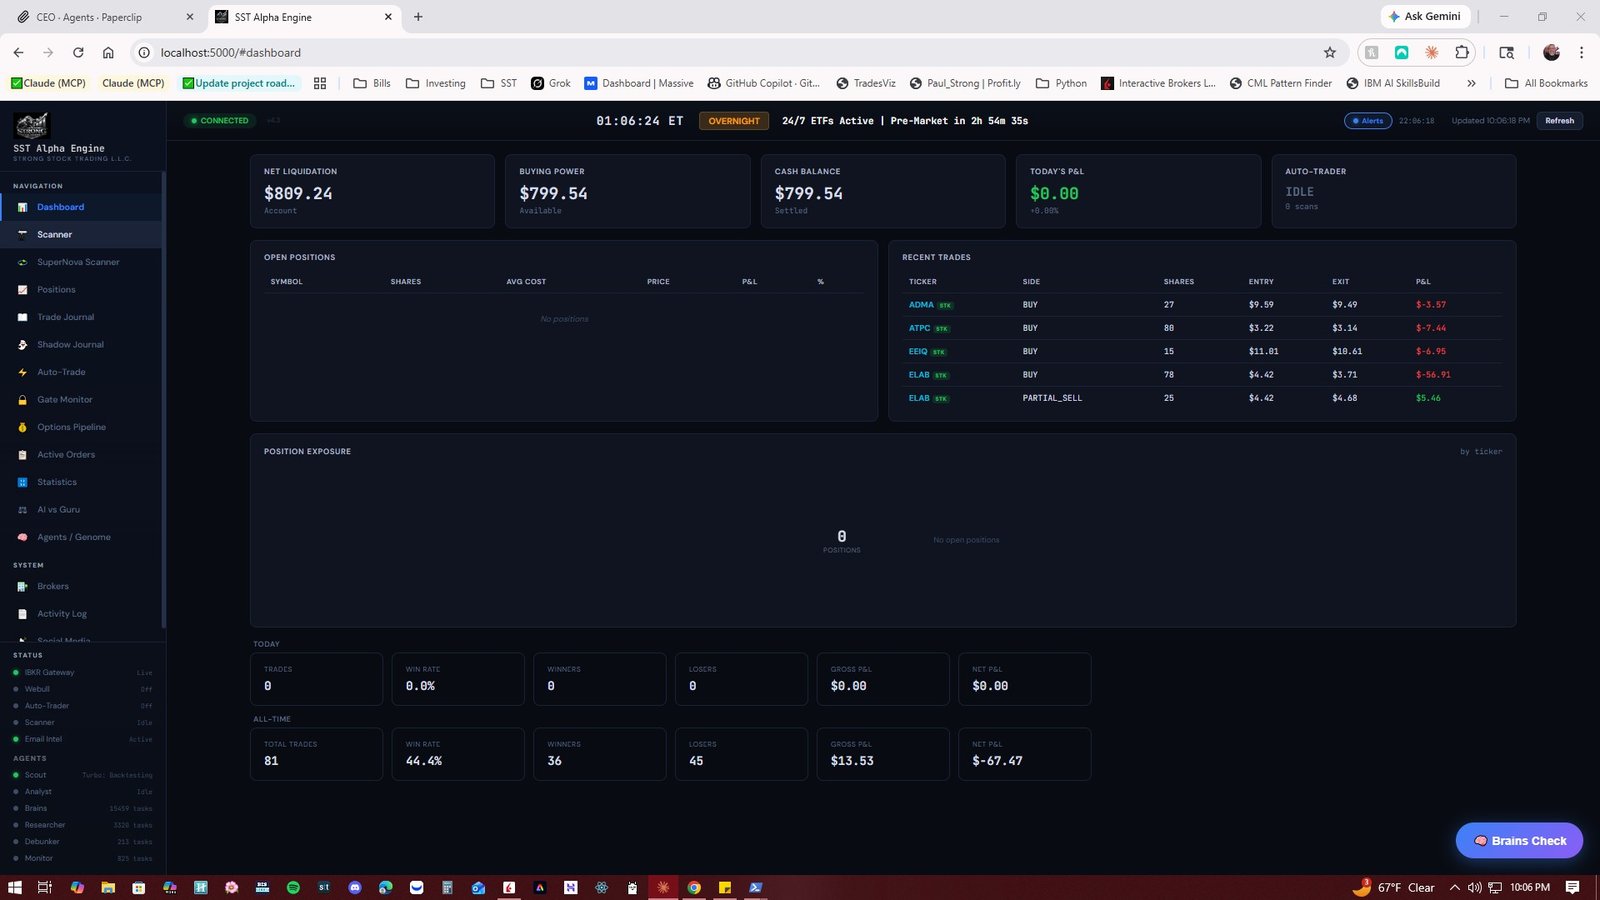Screen dimensions: 1600x900
Task: Go to Trade Journal in sidebar
Action: tap(81, 317)
